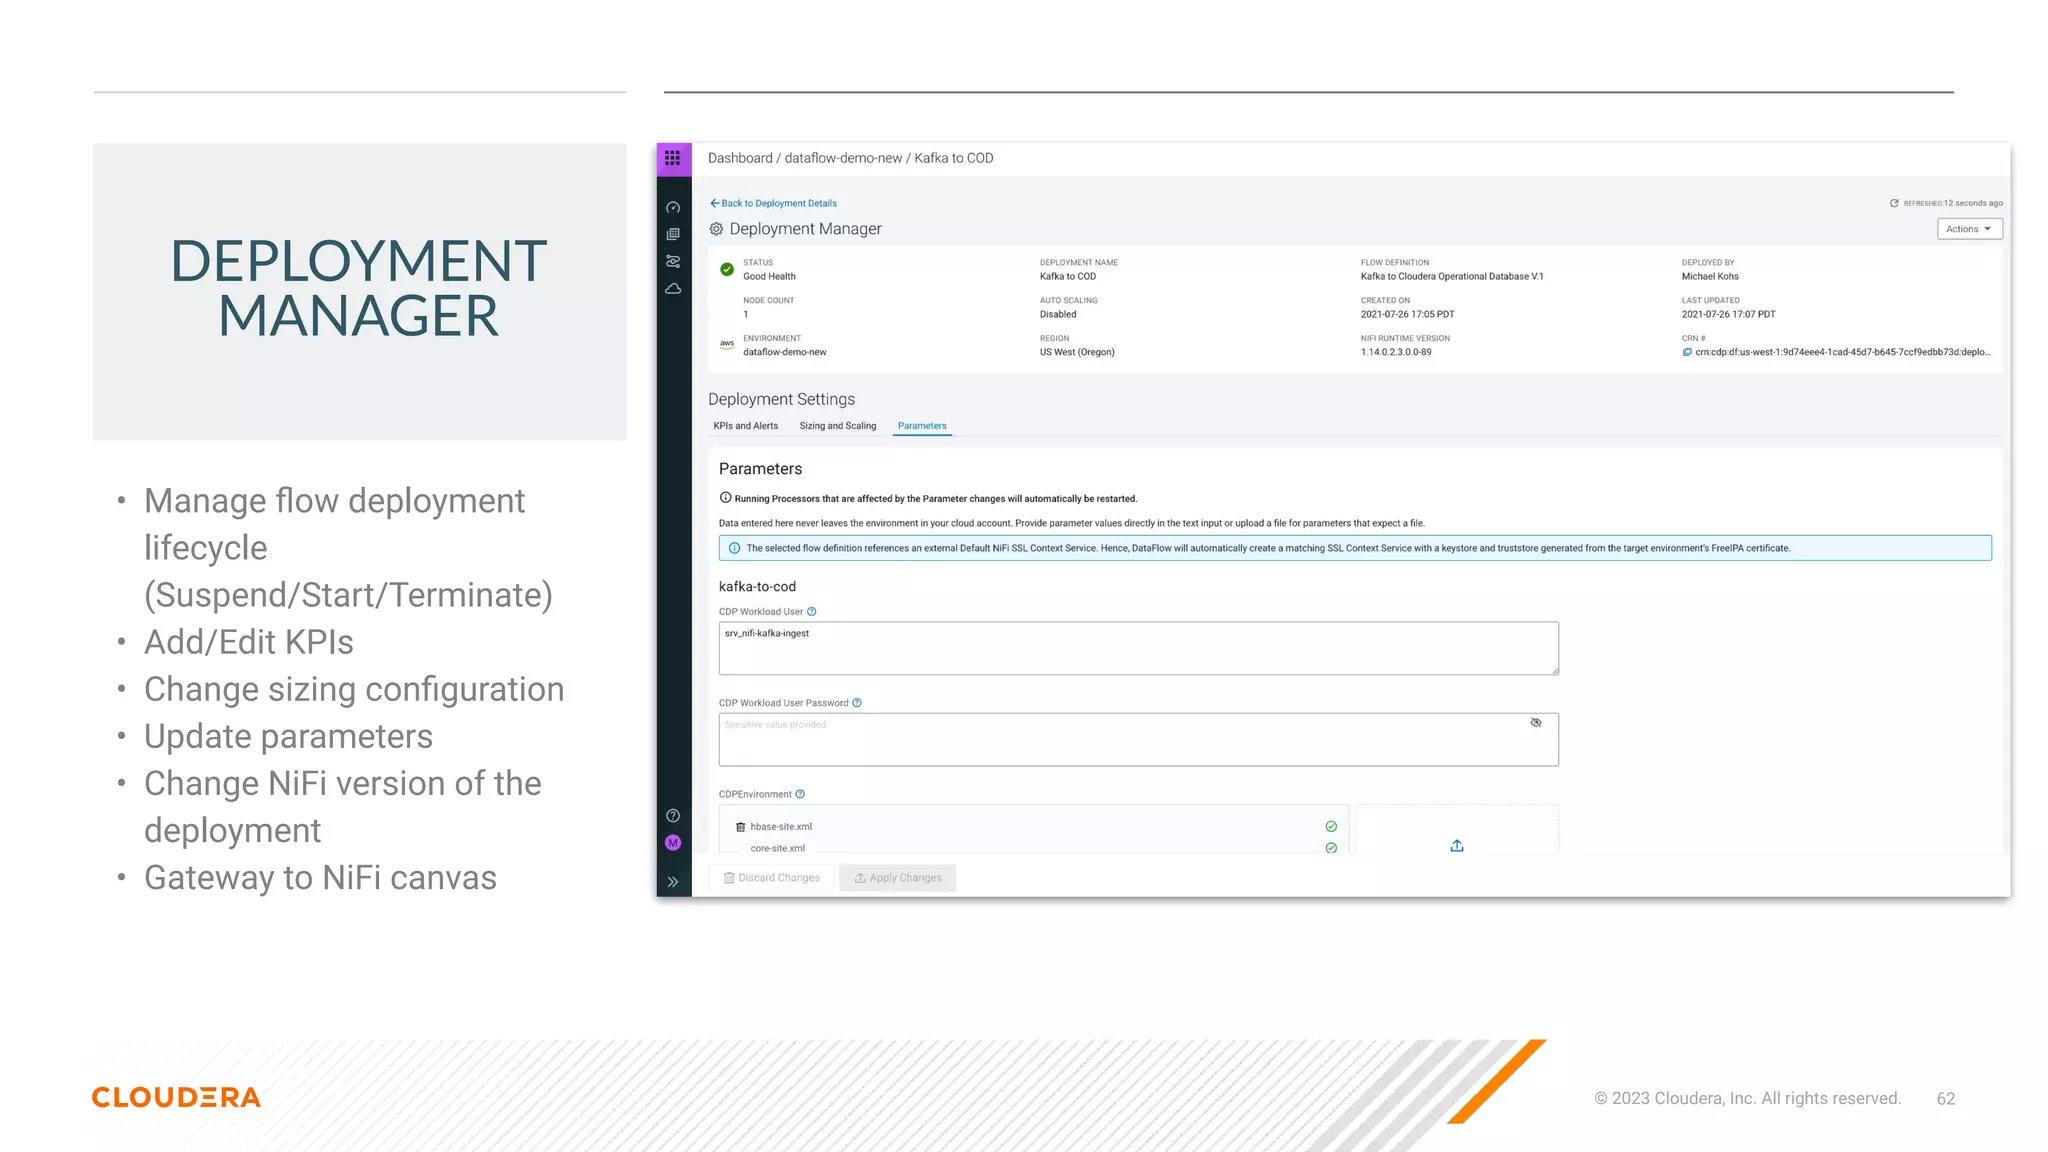
Task: Open help for CDPEnvironment parameter
Action: click(800, 794)
